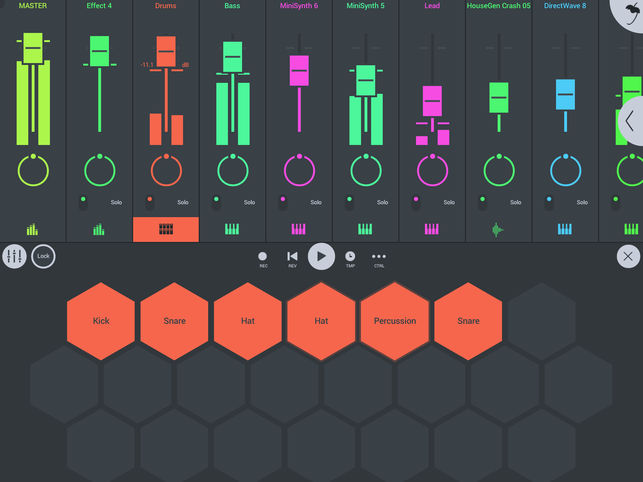Collapse the side panel with the chevron
The height and width of the screenshot is (482, 643).
[x=632, y=121]
